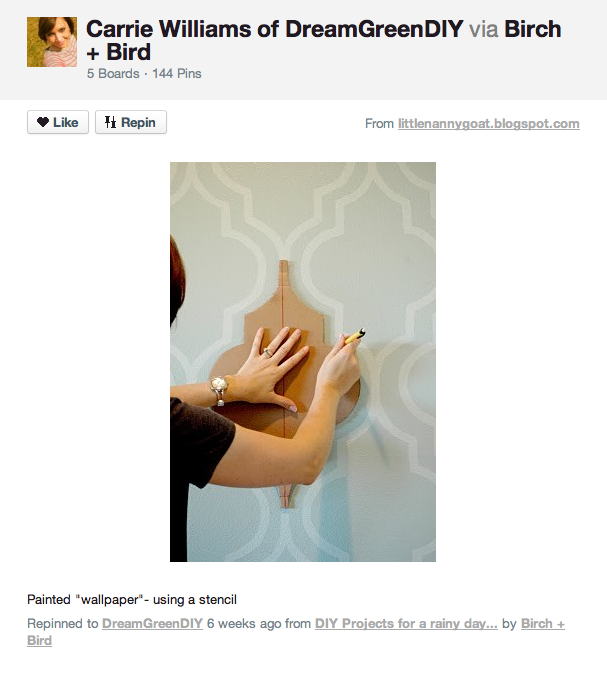Click the pushpin icon on Repin button
This screenshot has width=607, height=674.
pos(110,122)
